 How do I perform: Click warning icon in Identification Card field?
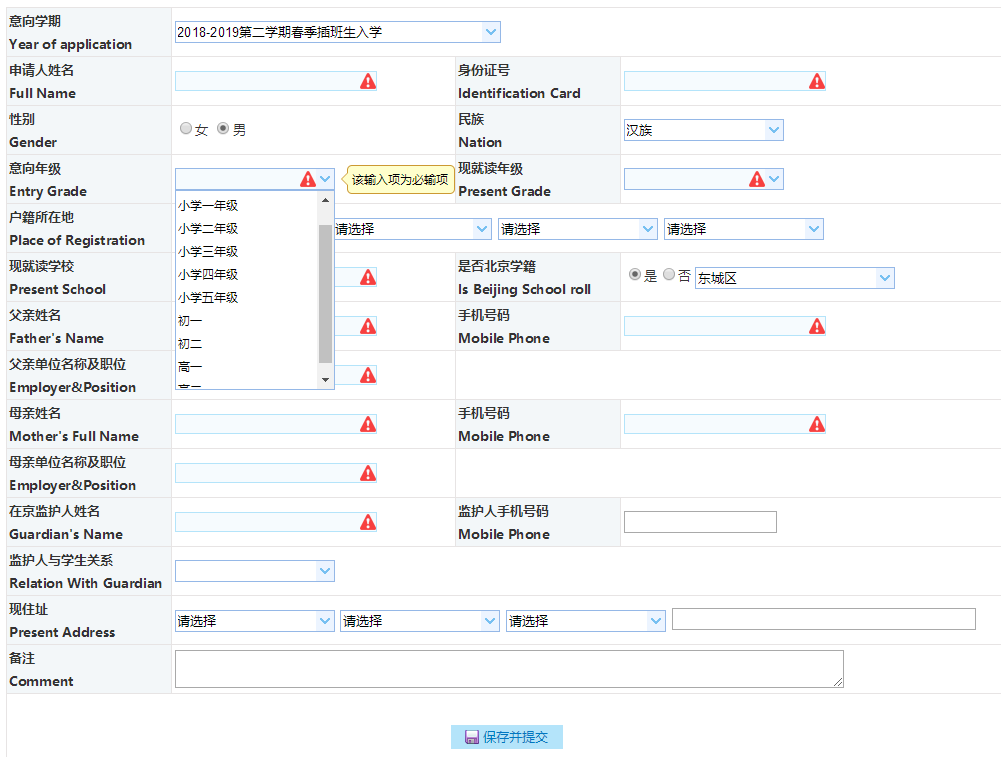tap(817, 81)
